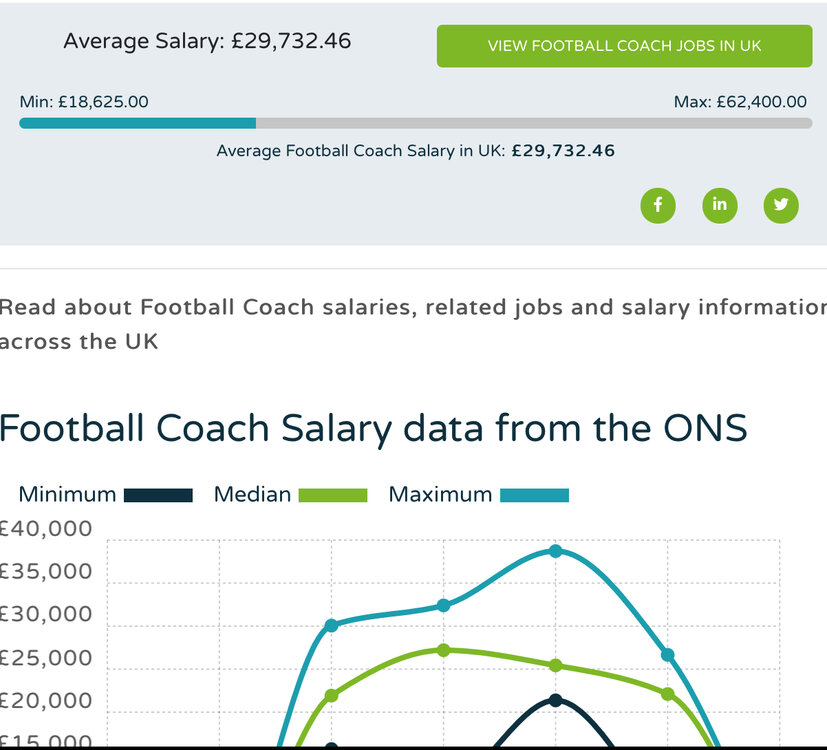This screenshot has height=750, width=827.
Task: Click the teal filled part of salary bar
Action: click(x=137, y=123)
